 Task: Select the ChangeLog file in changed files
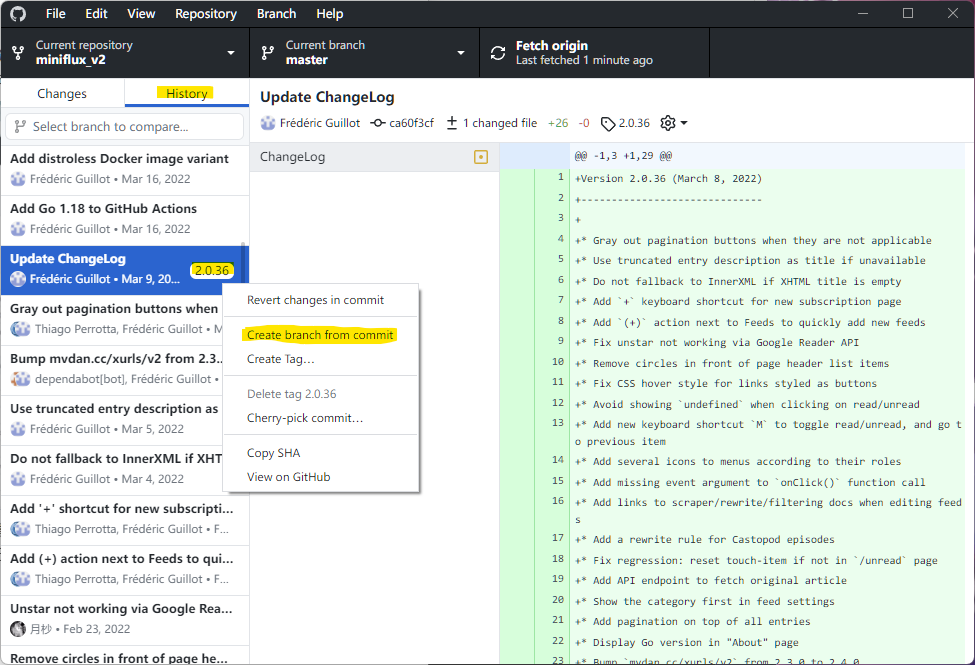pyautogui.click(x=374, y=157)
